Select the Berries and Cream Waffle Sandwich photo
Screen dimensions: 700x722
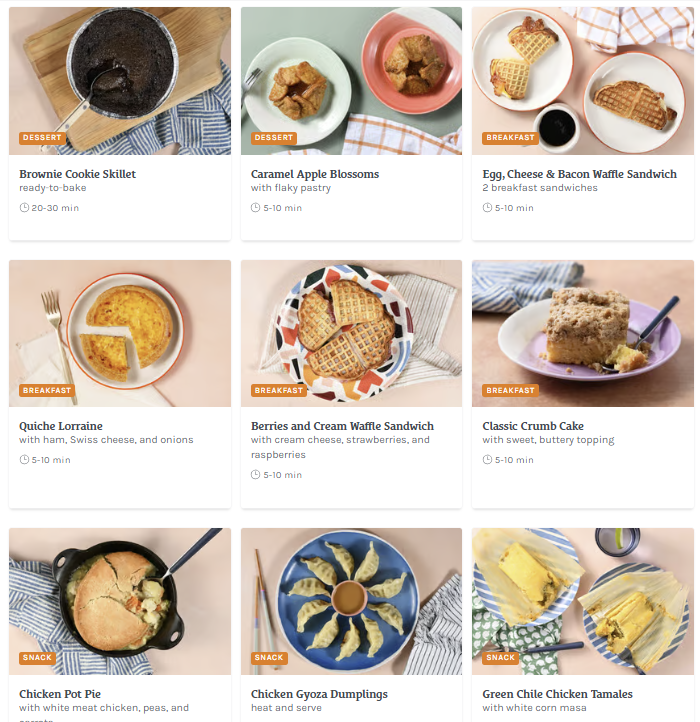[351, 333]
